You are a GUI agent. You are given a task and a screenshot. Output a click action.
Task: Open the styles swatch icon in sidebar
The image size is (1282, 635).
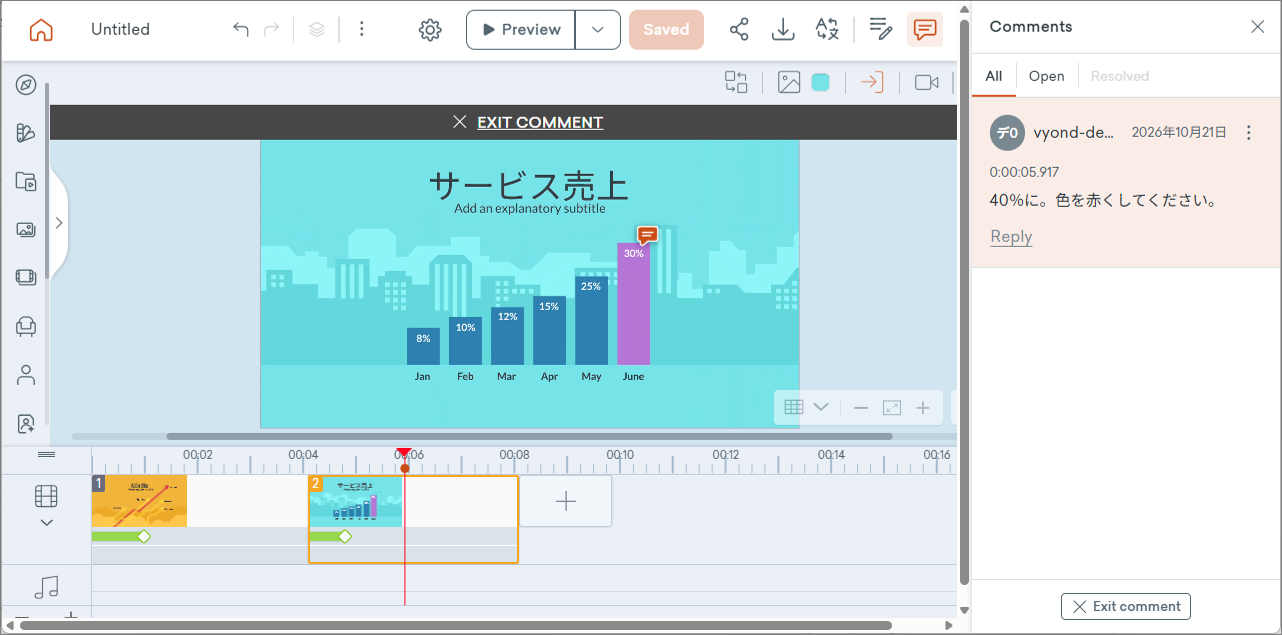26,133
